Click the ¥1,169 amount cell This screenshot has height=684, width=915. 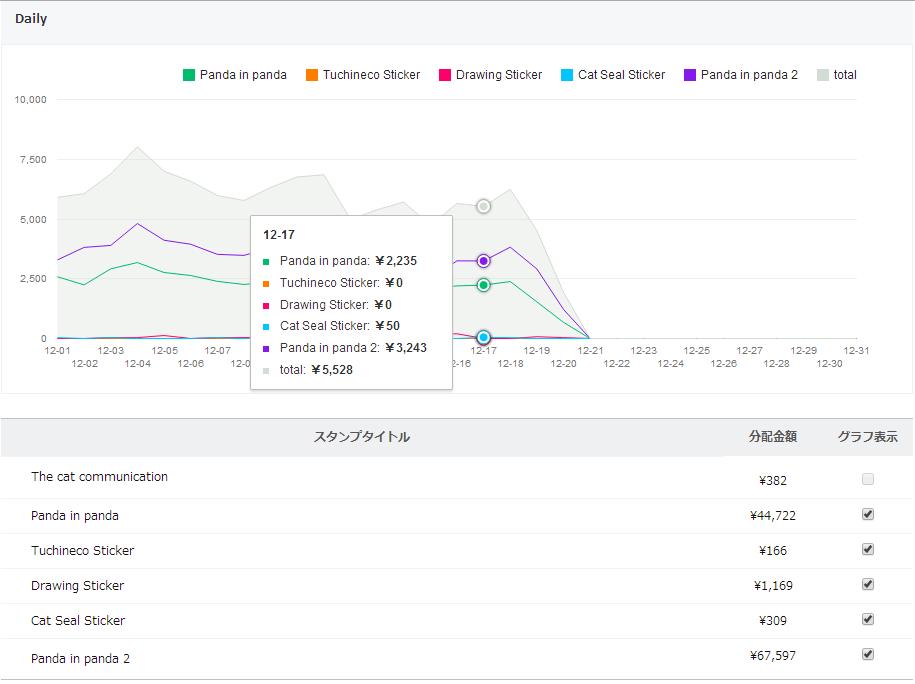coord(773,586)
